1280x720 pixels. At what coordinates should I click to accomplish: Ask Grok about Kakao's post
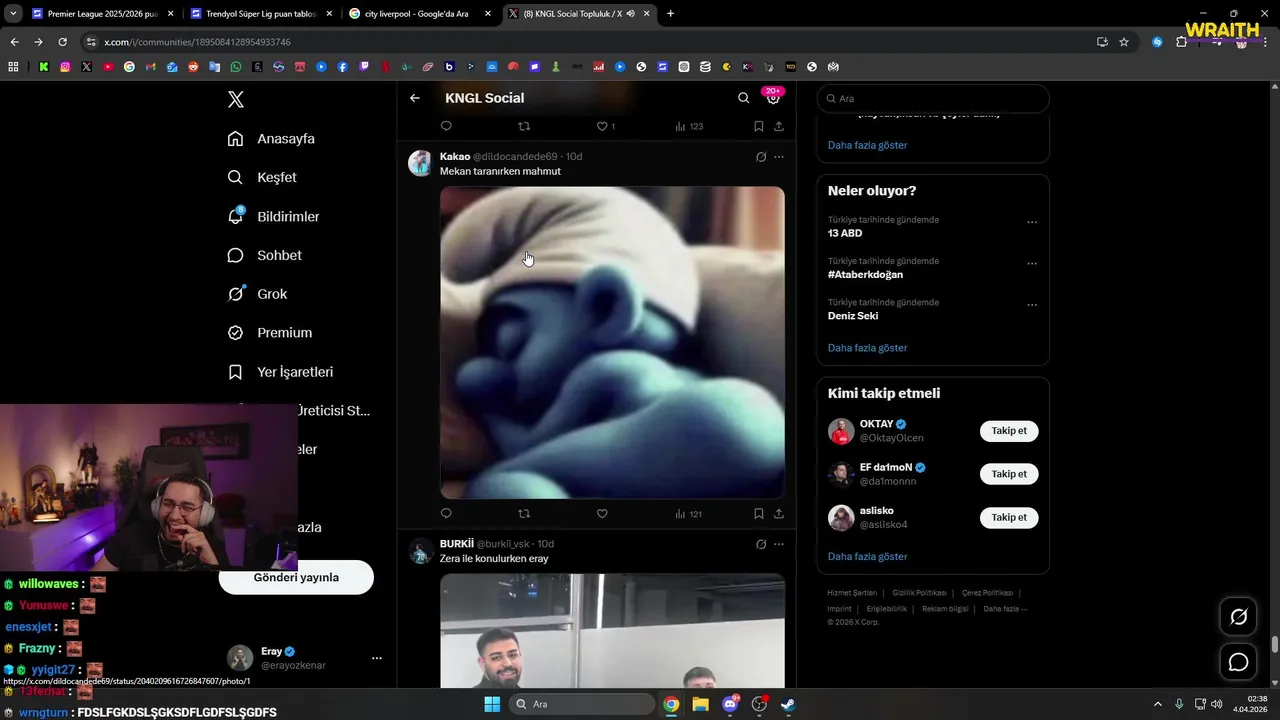point(761,157)
